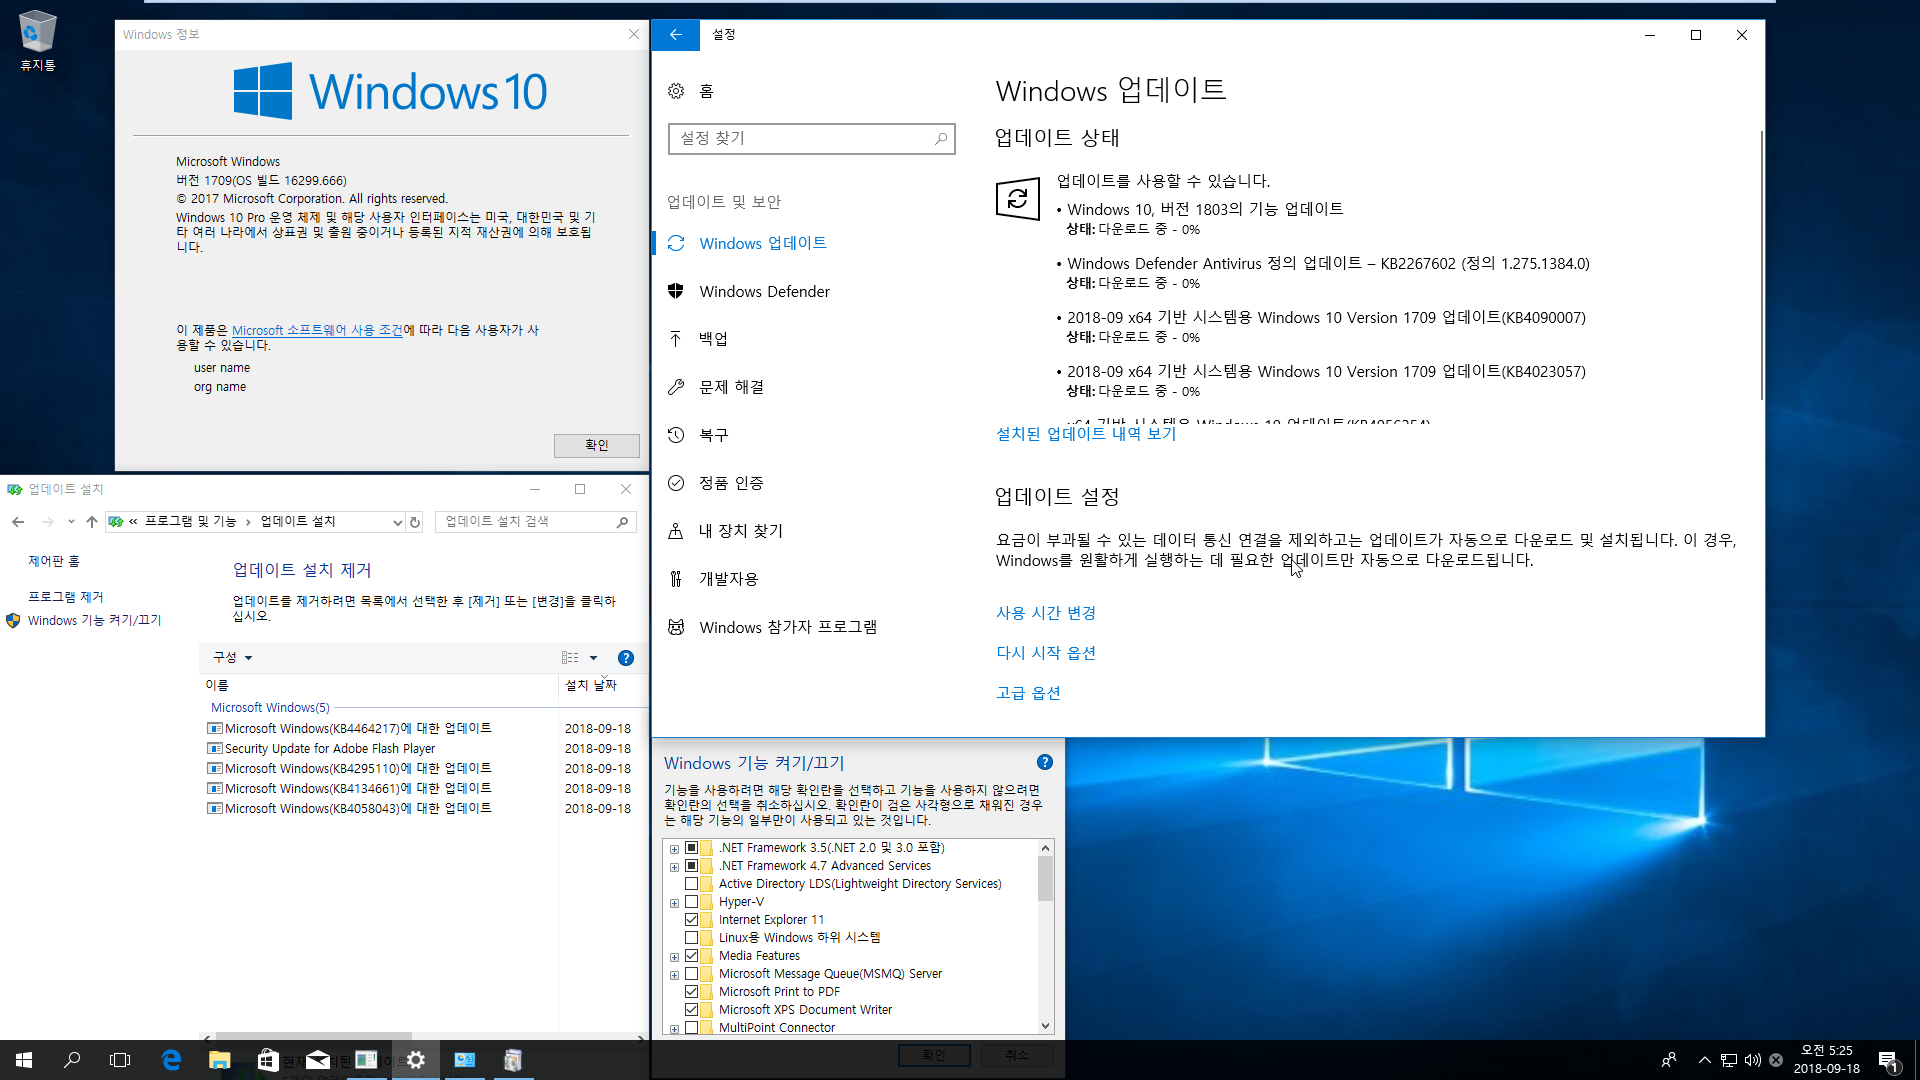Image resolution: width=1920 pixels, height=1080 pixels.
Task: Open 백업 backup settings page
Action: coord(713,339)
